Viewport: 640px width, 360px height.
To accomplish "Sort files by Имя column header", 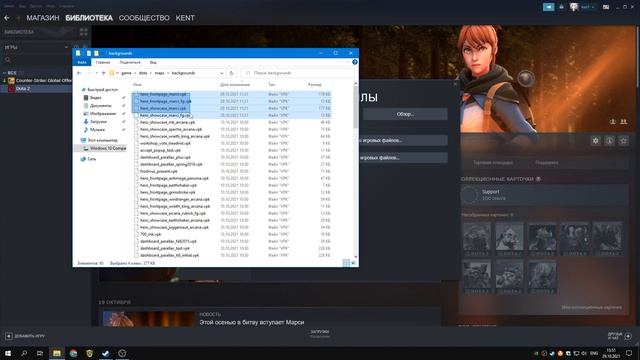I will [137, 84].
